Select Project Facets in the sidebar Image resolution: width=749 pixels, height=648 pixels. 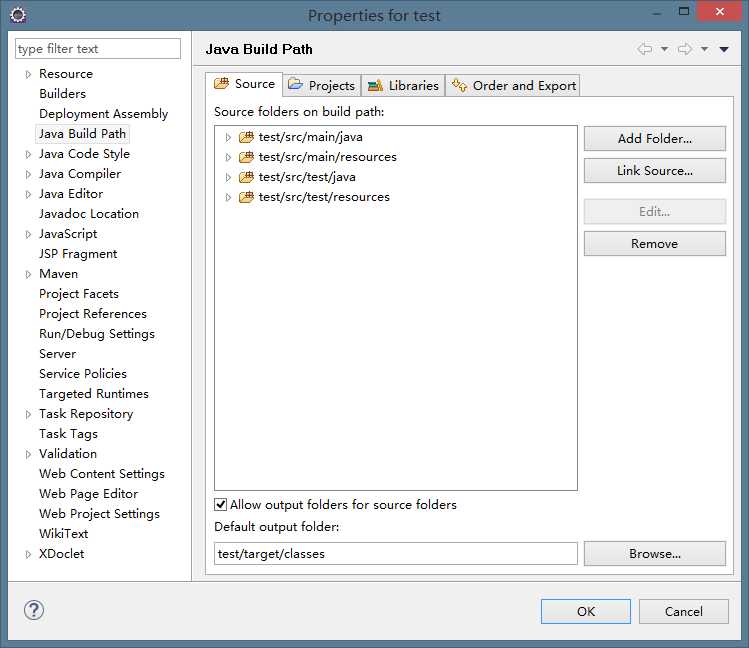coord(79,294)
